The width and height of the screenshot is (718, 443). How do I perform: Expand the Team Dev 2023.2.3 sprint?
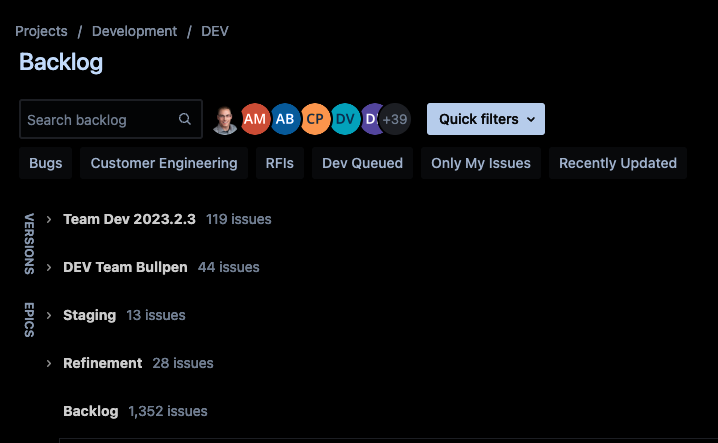49,219
